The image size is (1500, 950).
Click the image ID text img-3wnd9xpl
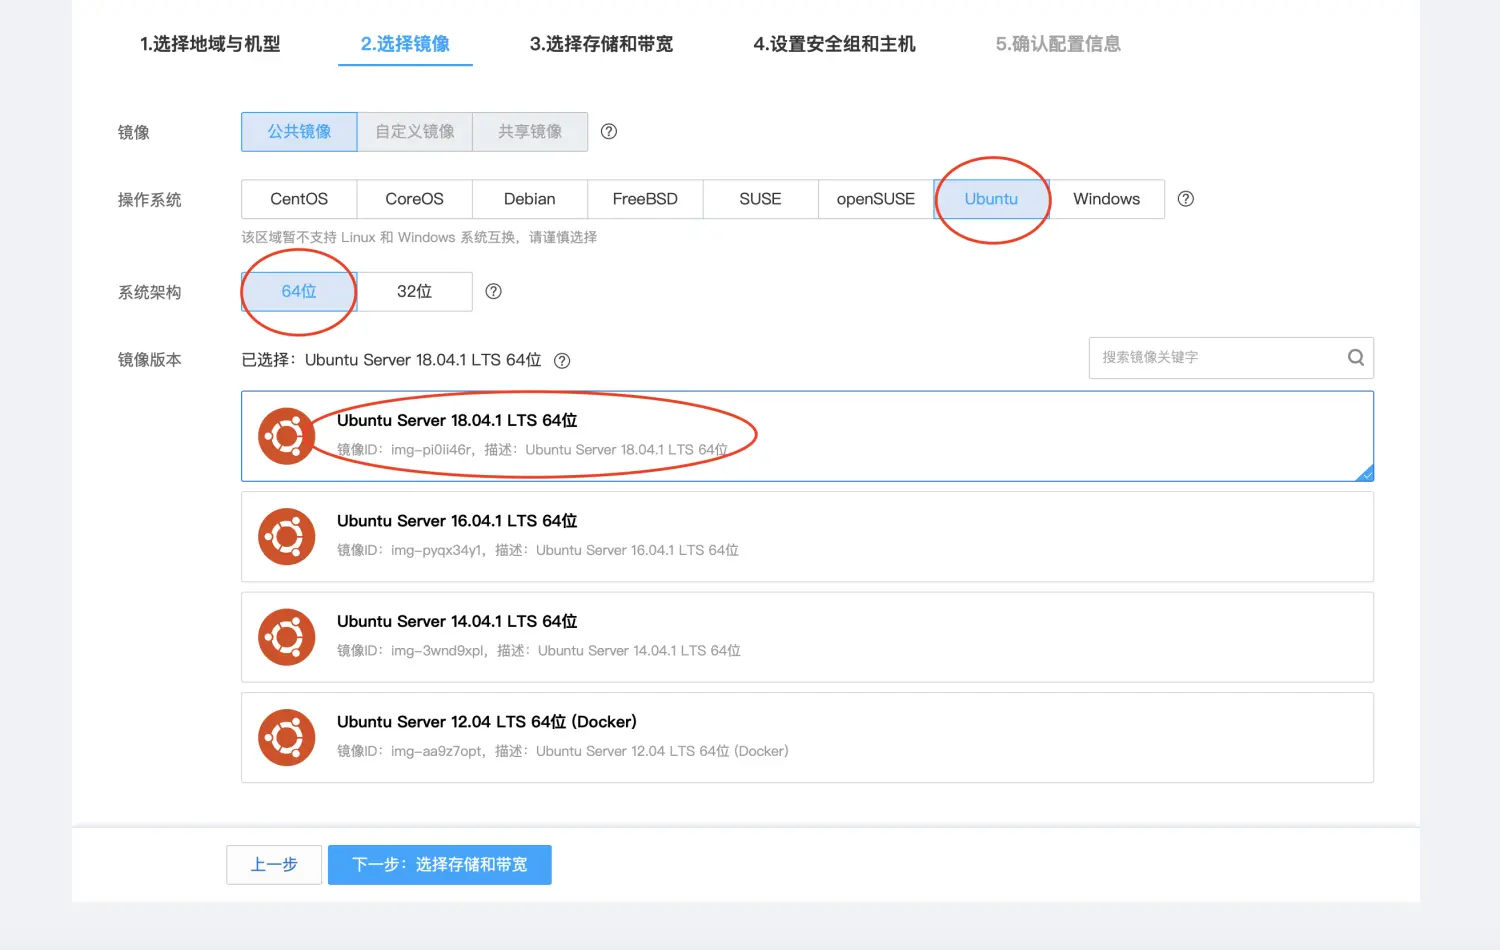438,651
